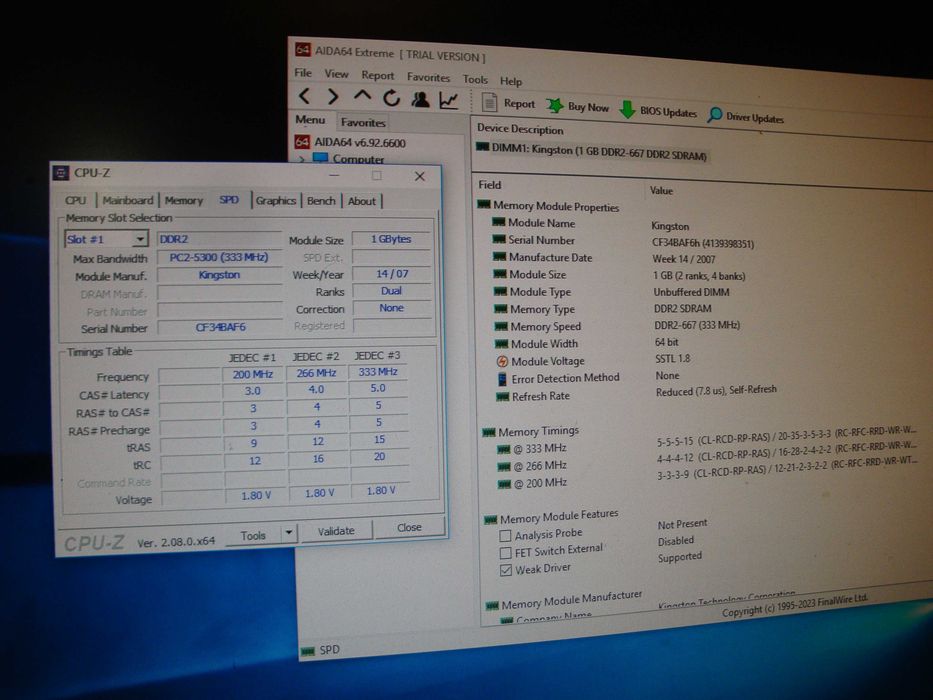Click Max Bandwidth PC2-5300 field
This screenshot has width=933, height=700.
[219, 257]
